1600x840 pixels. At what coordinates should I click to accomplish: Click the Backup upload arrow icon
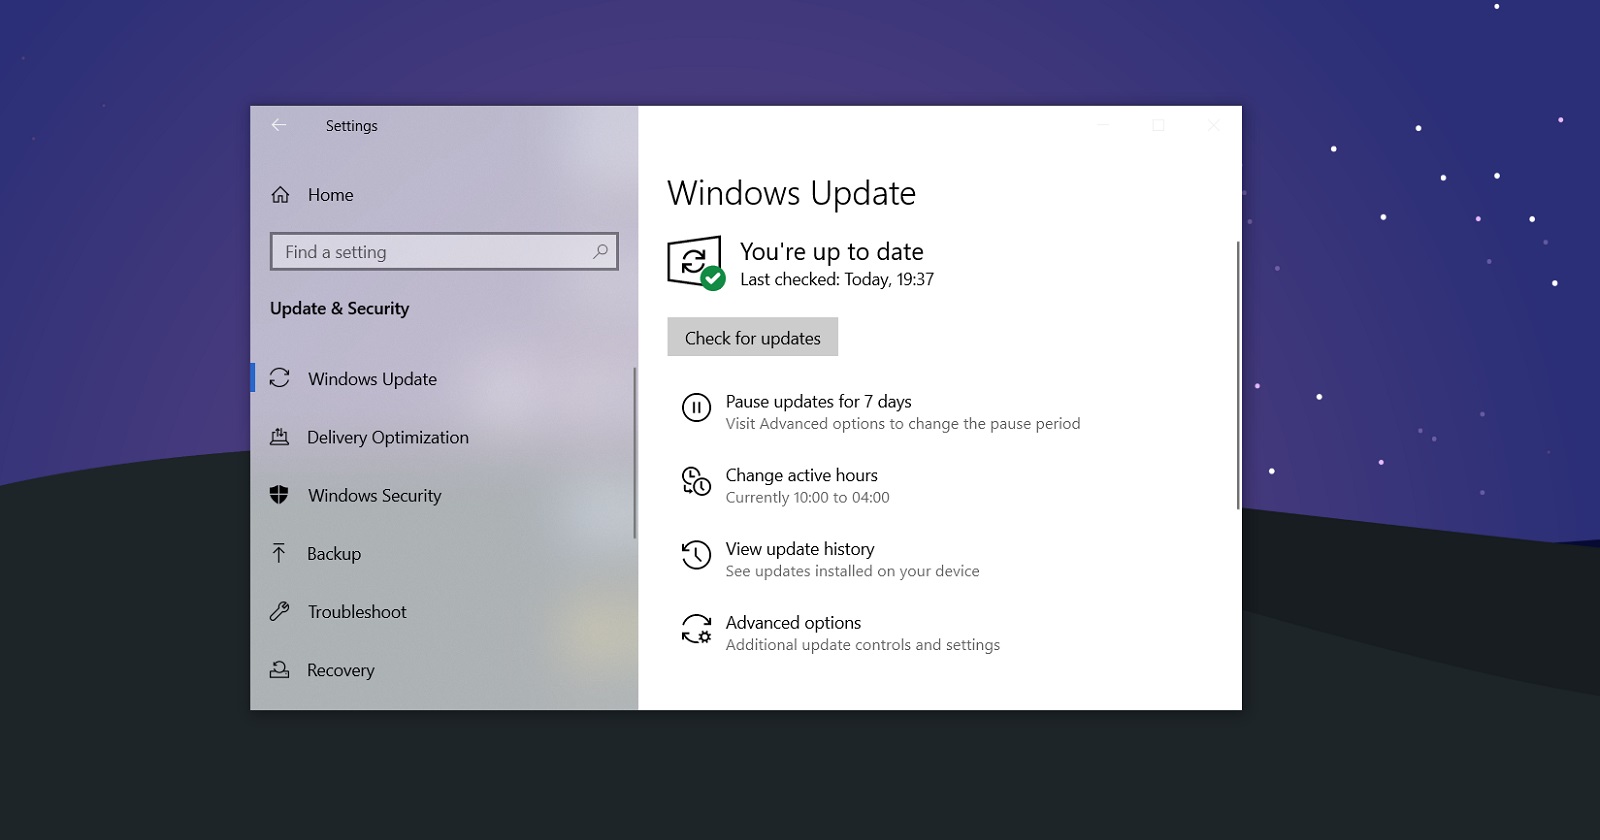point(279,553)
